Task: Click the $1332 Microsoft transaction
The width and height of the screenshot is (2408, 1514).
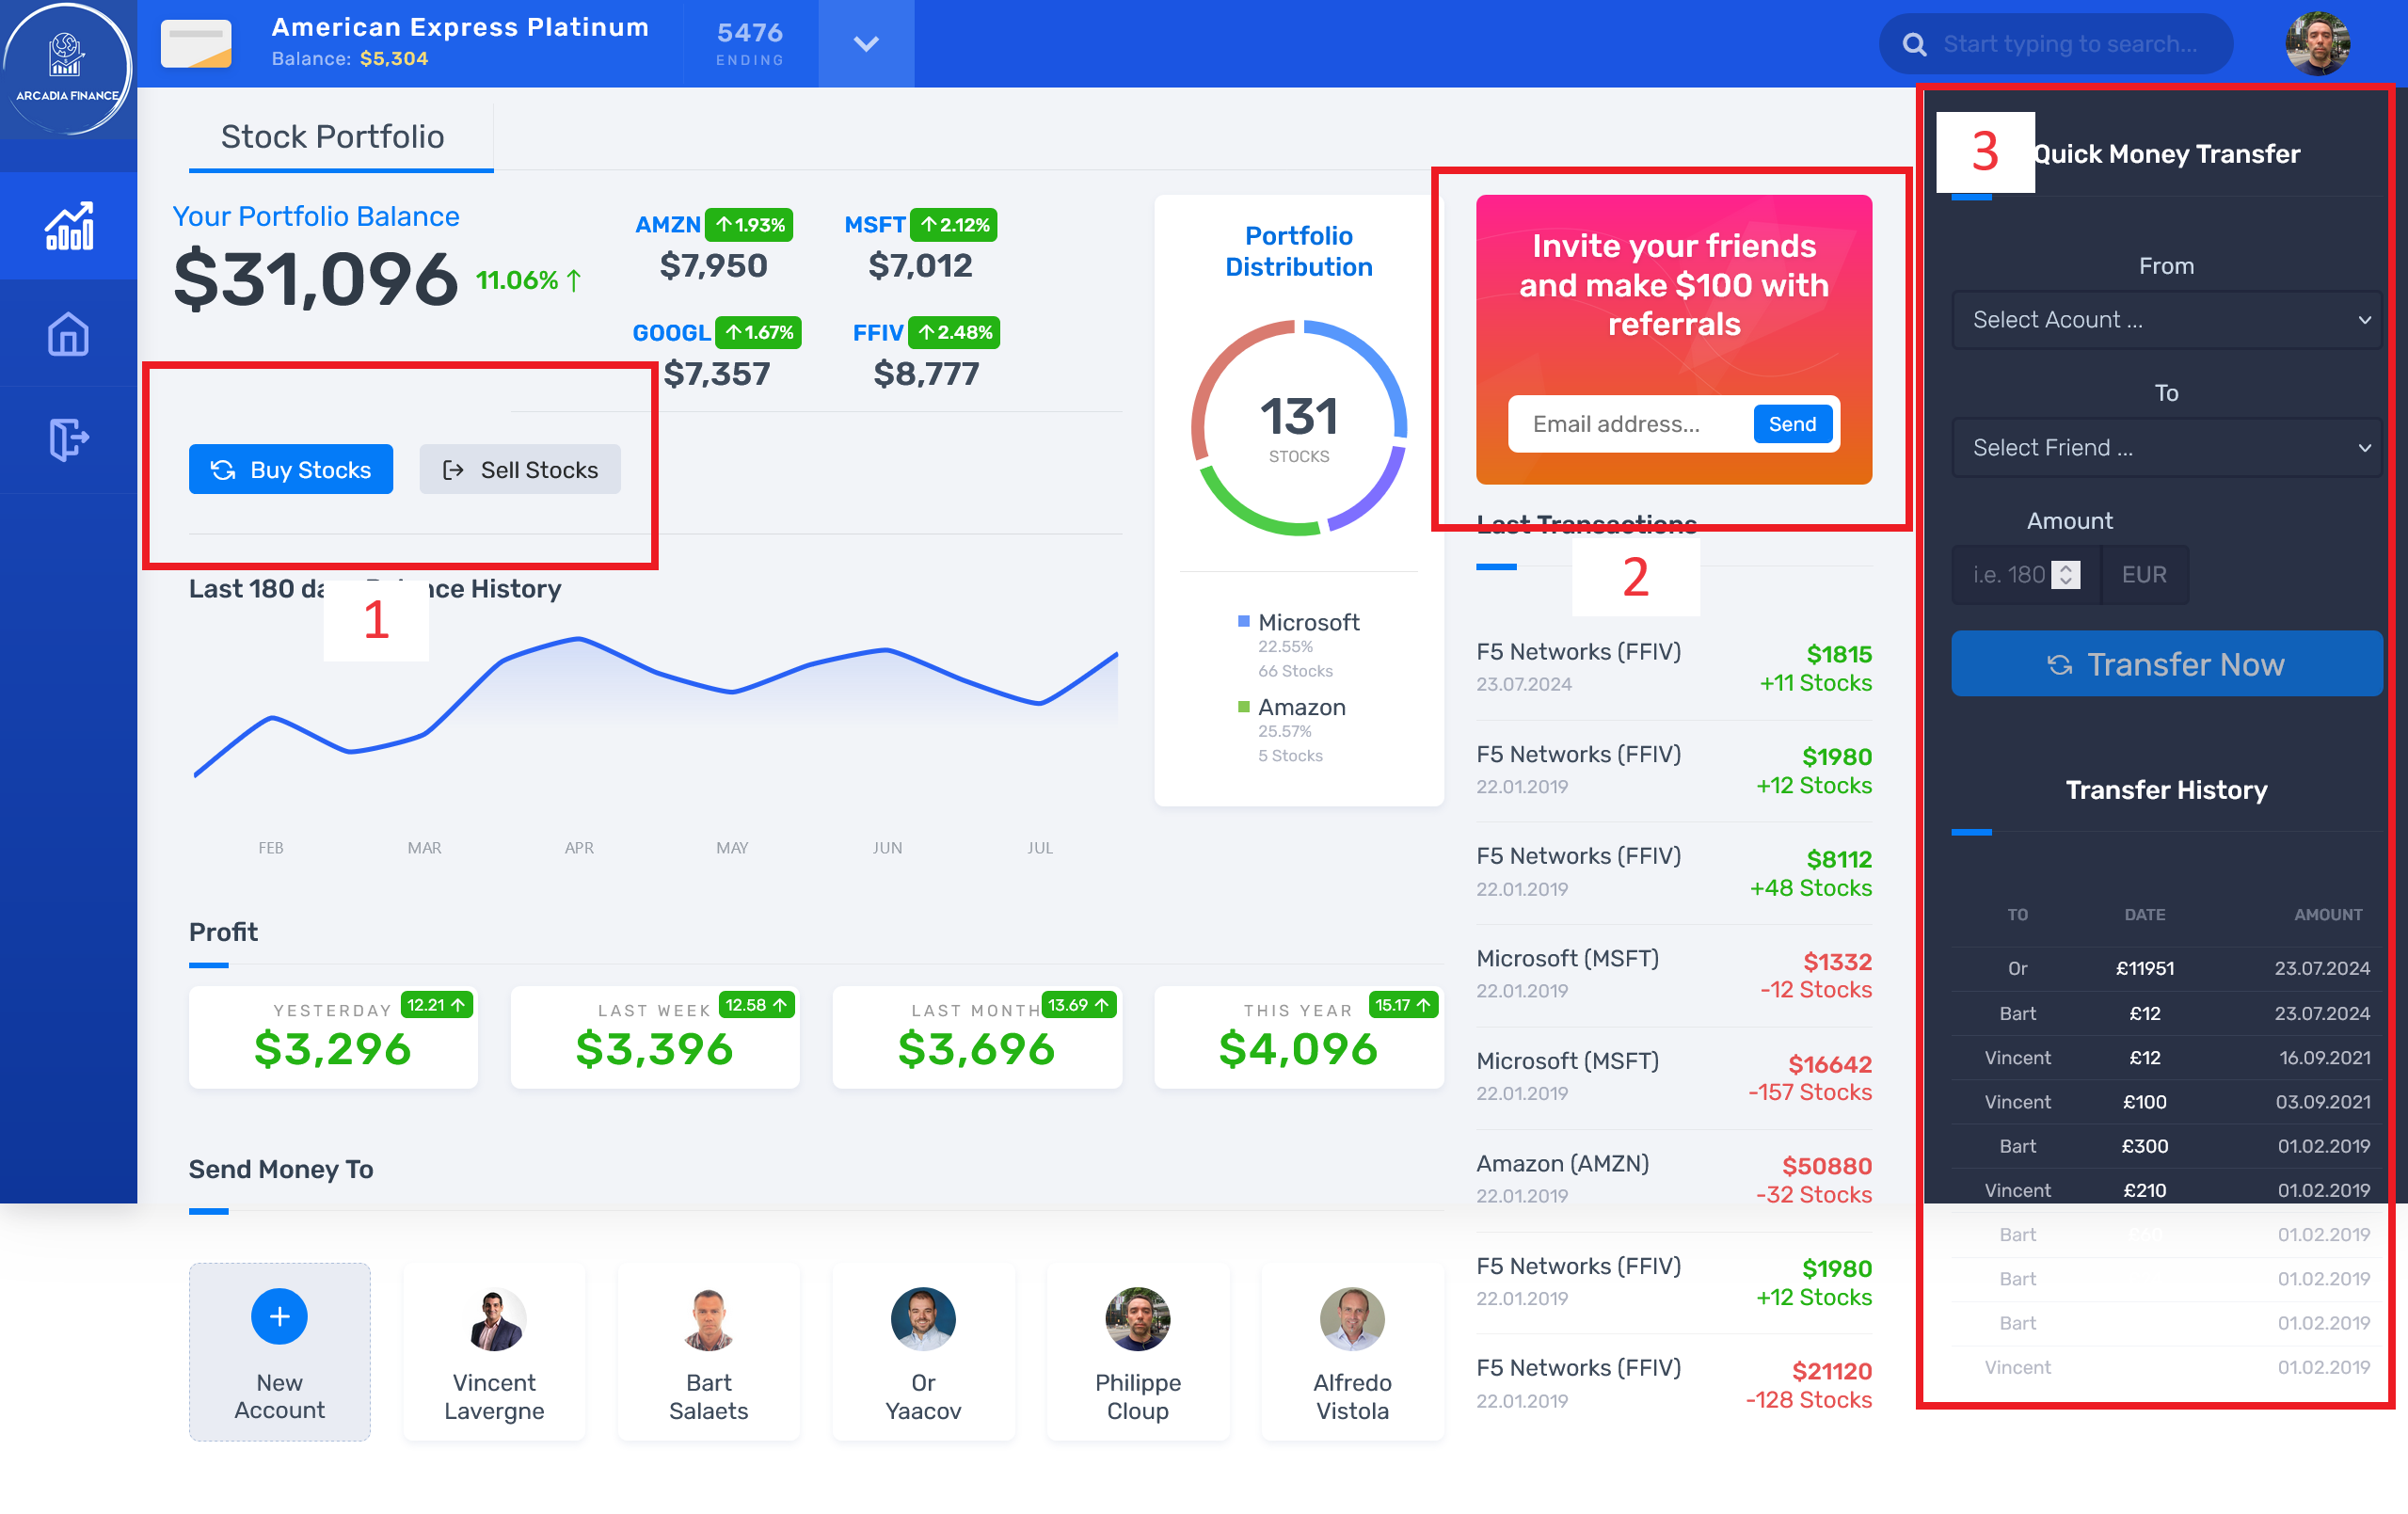Action: click(x=1674, y=975)
